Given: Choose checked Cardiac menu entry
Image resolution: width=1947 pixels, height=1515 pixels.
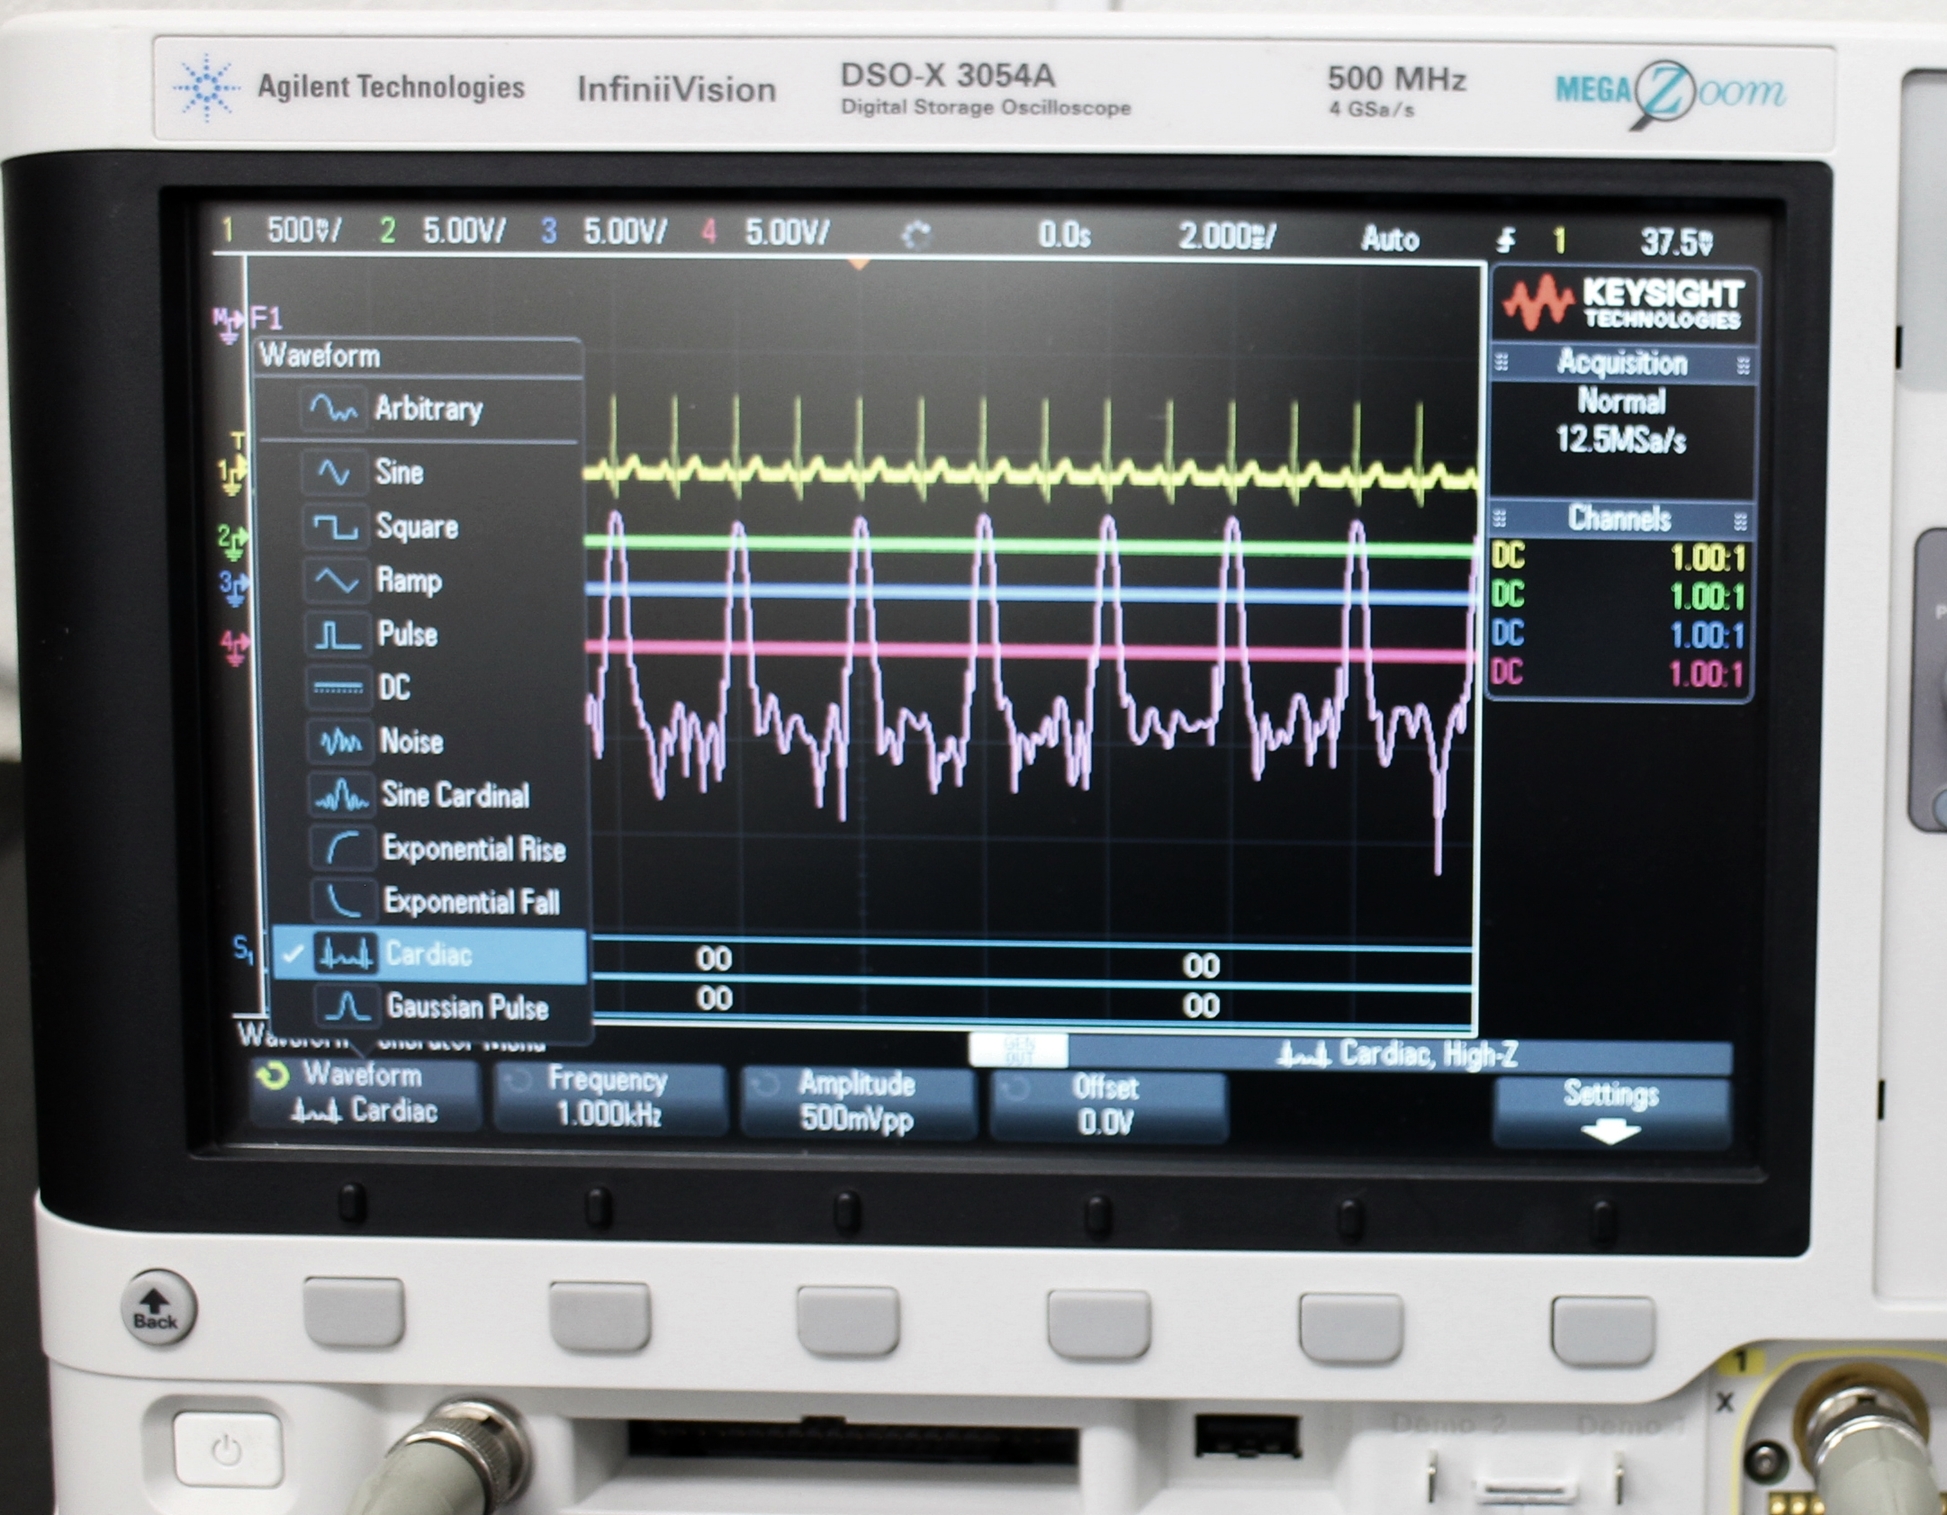Looking at the screenshot, I should point(428,954).
